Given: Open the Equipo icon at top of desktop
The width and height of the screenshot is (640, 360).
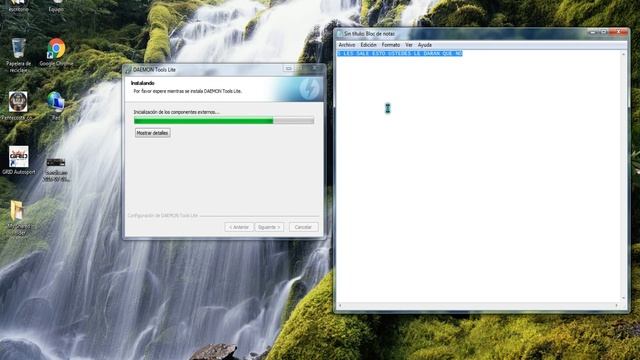Looking at the screenshot, I should (x=56, y=6).
